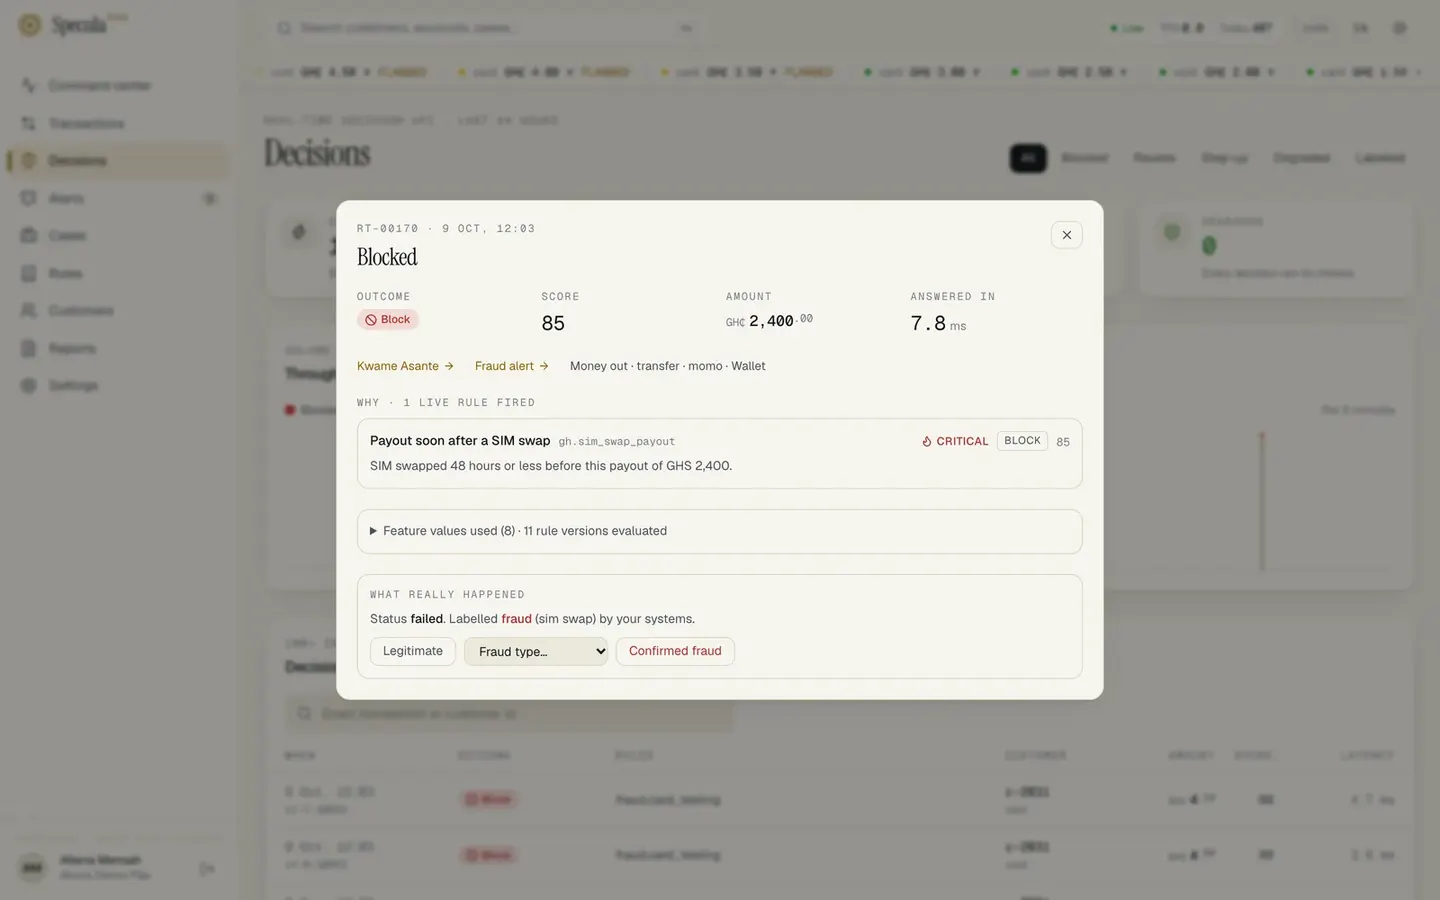Screen dimensions: 1440x900
Task: Open Settings icon in background sidebar
Action: pyautogui.click(x=28, y=386)
